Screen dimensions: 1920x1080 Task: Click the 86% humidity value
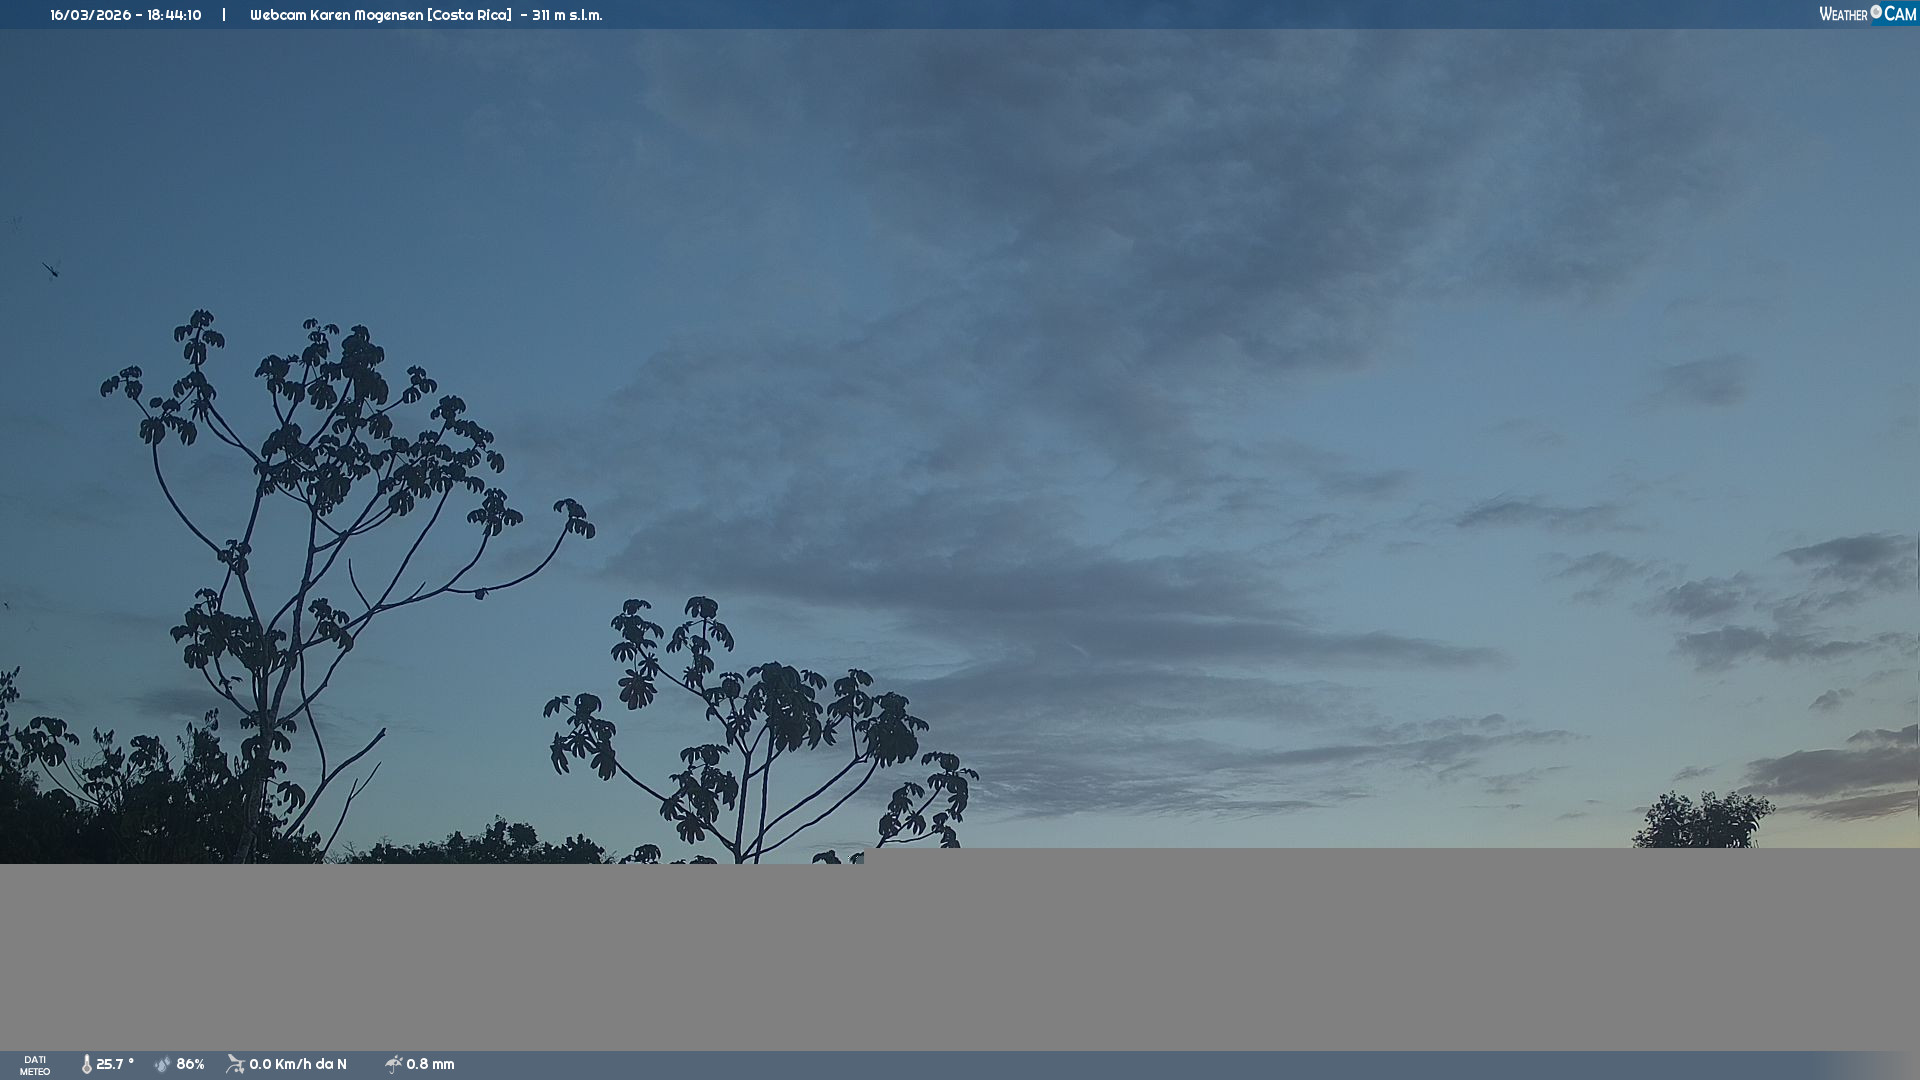(x=190, y=1065)
